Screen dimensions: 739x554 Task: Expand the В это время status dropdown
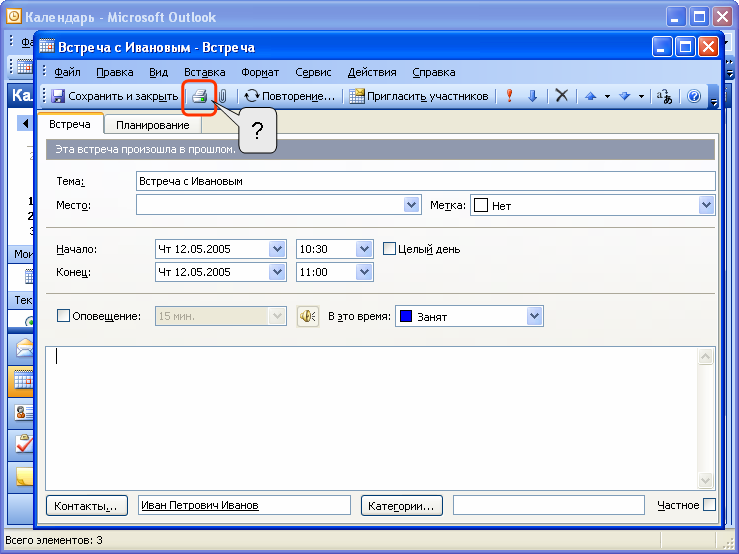pyautogui.click(x=534, y=316)
